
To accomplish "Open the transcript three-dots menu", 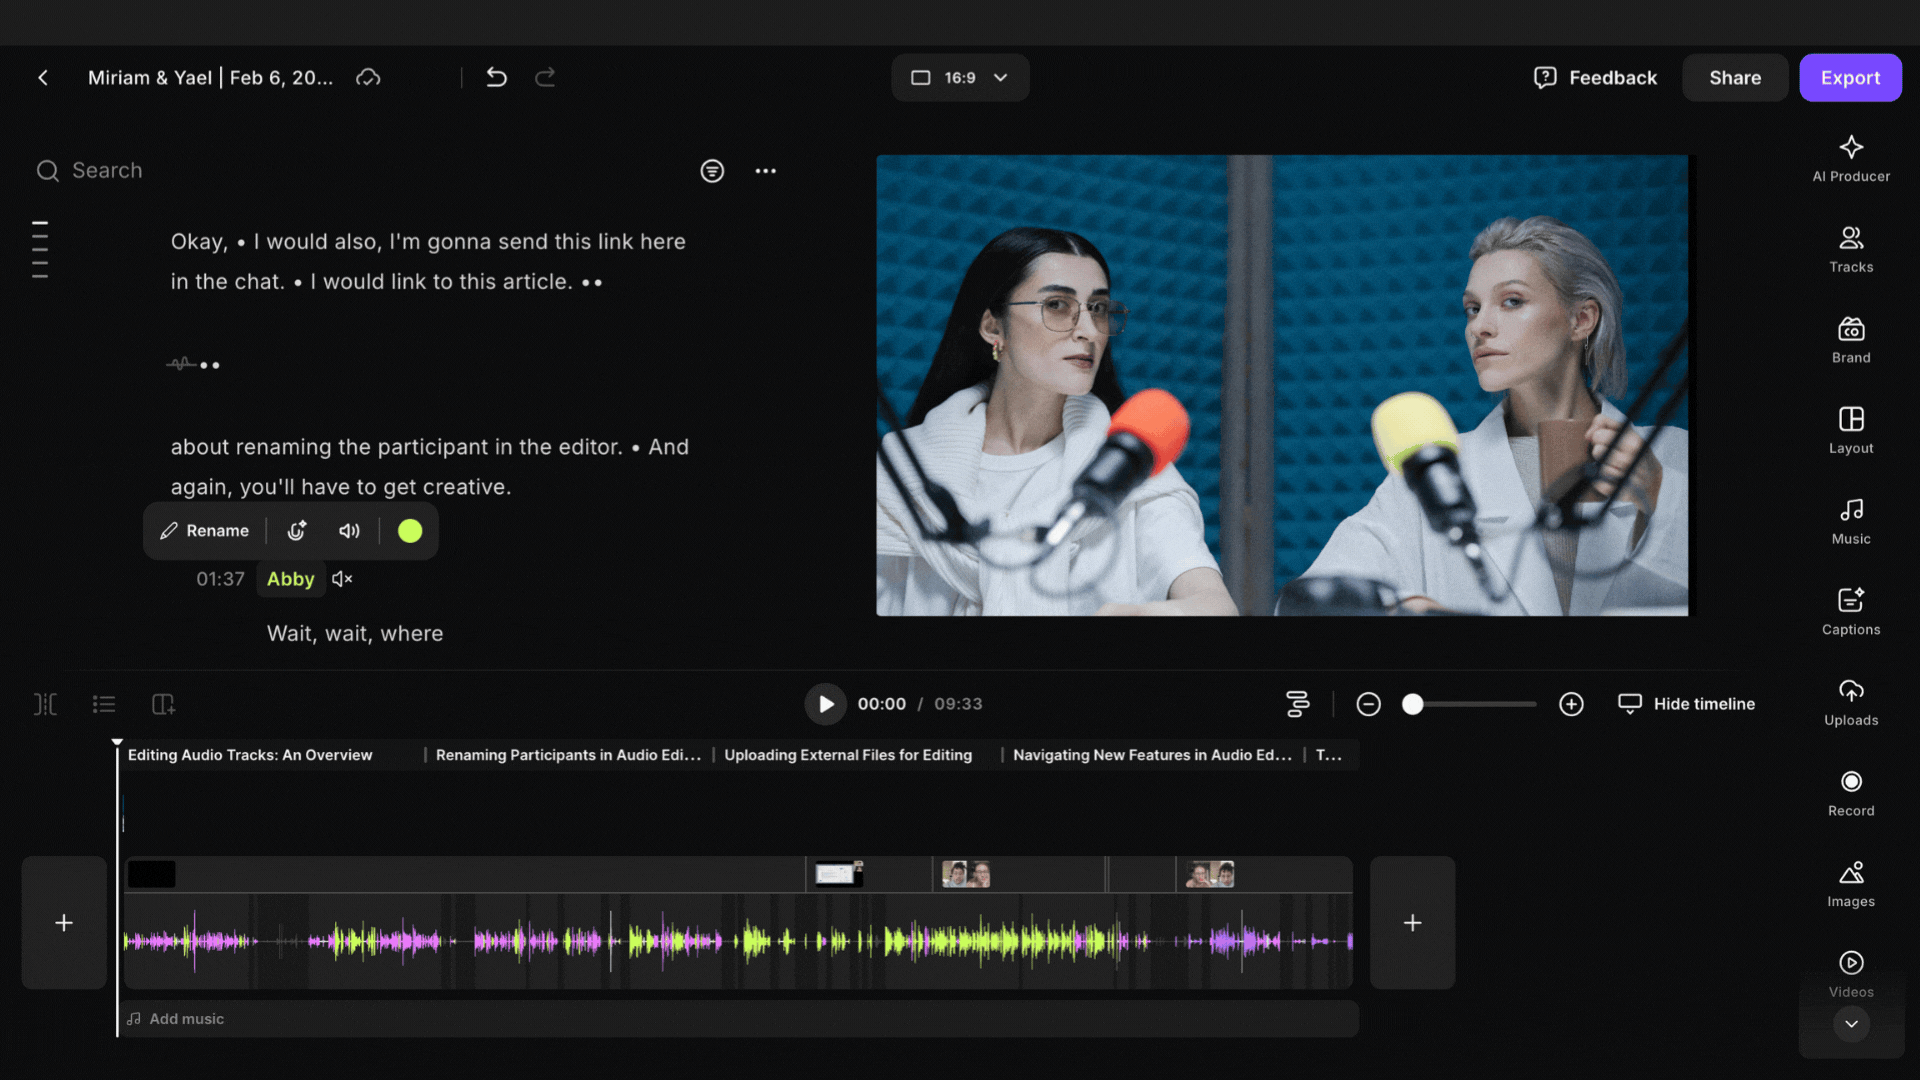I will (766, 171).
